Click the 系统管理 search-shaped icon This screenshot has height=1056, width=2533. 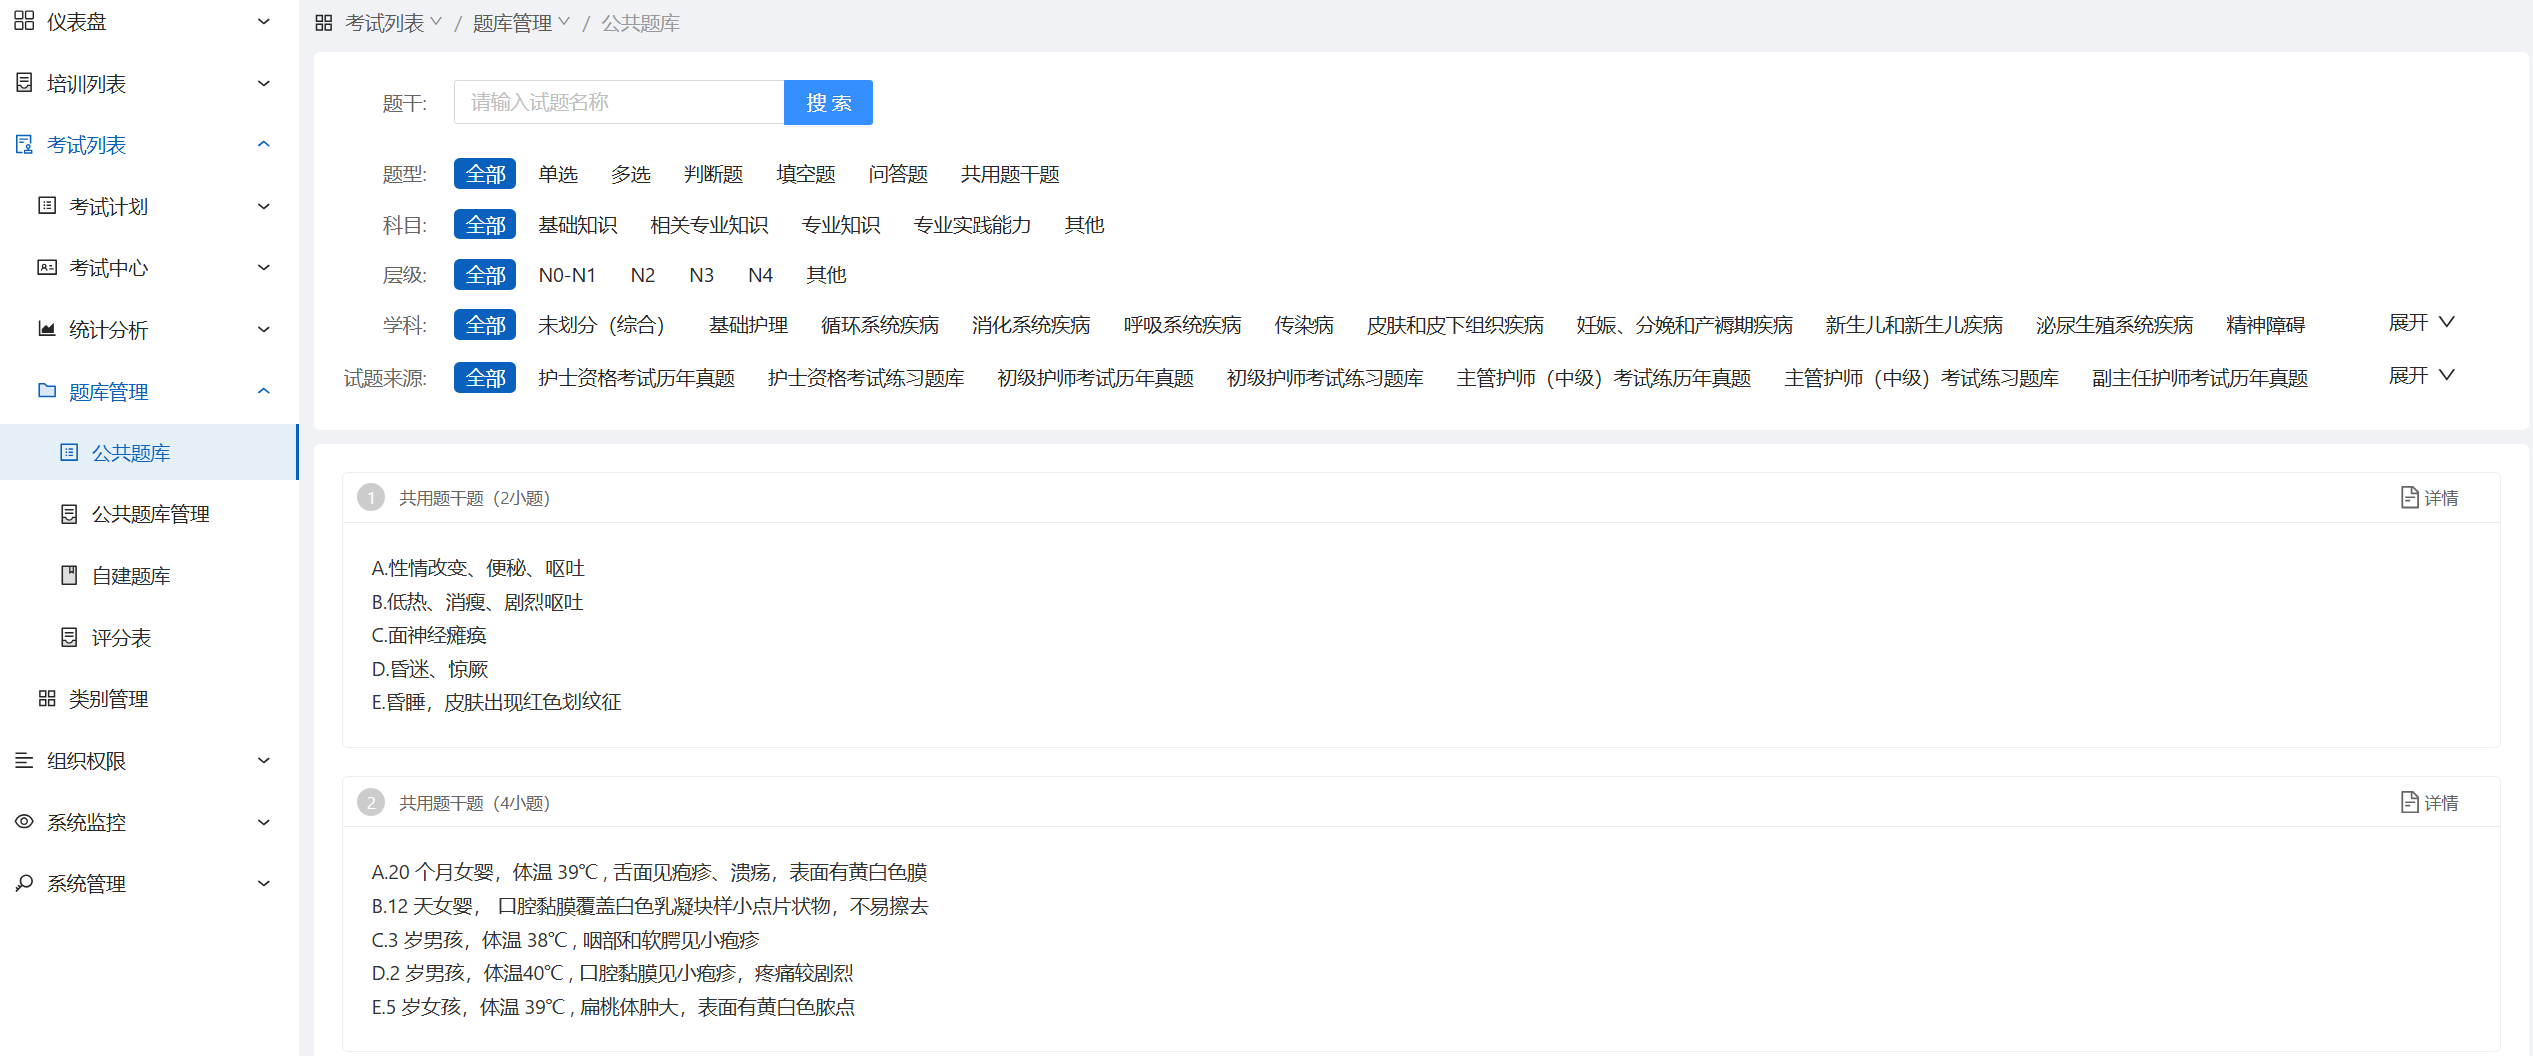pyautogui.click(x=24, y=883)
